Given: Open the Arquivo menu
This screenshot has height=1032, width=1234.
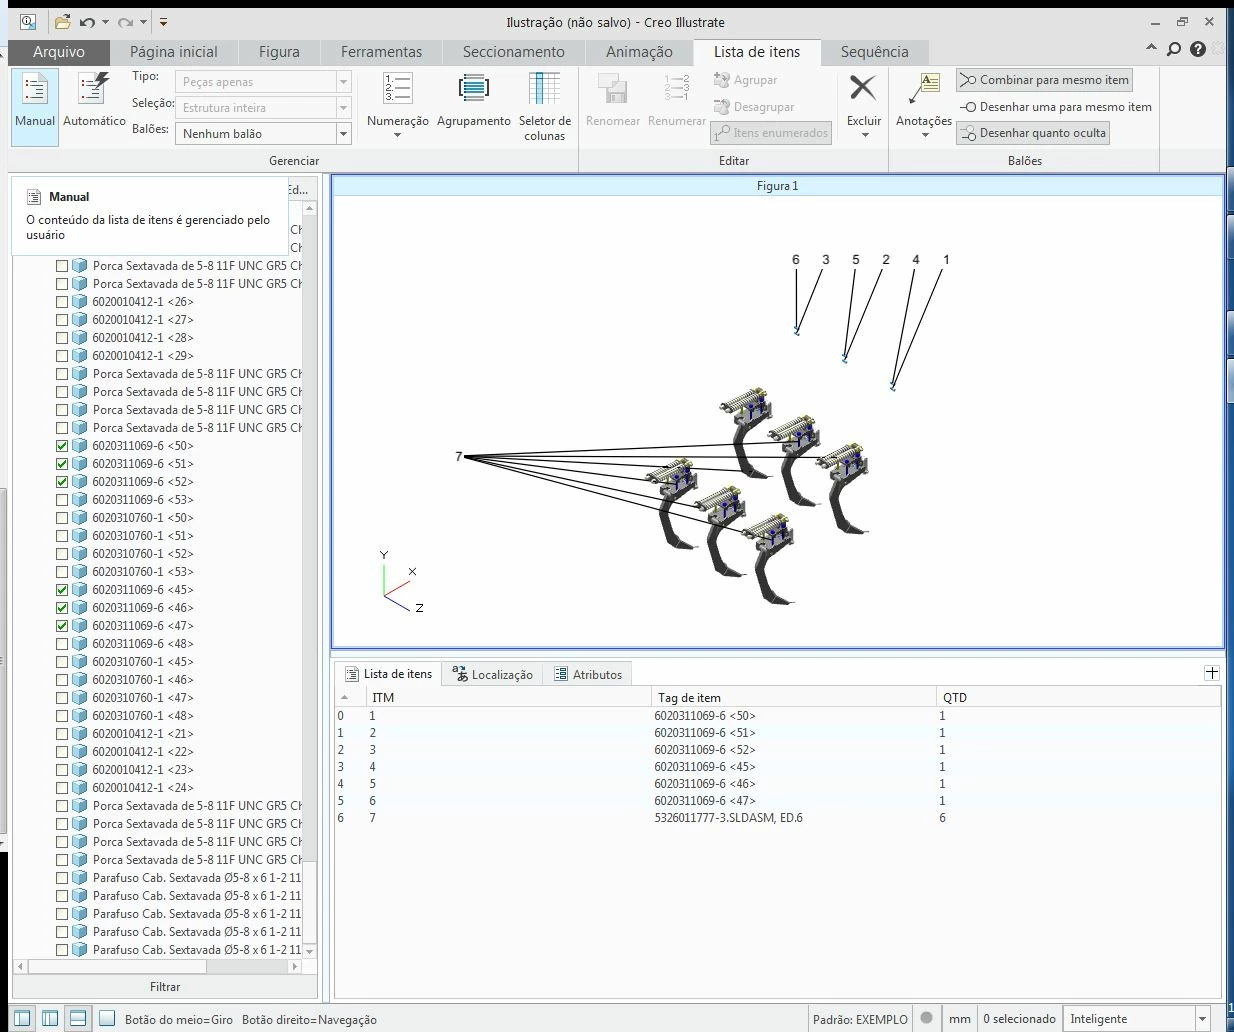Looking at the screenshot, I should (59, 52).
